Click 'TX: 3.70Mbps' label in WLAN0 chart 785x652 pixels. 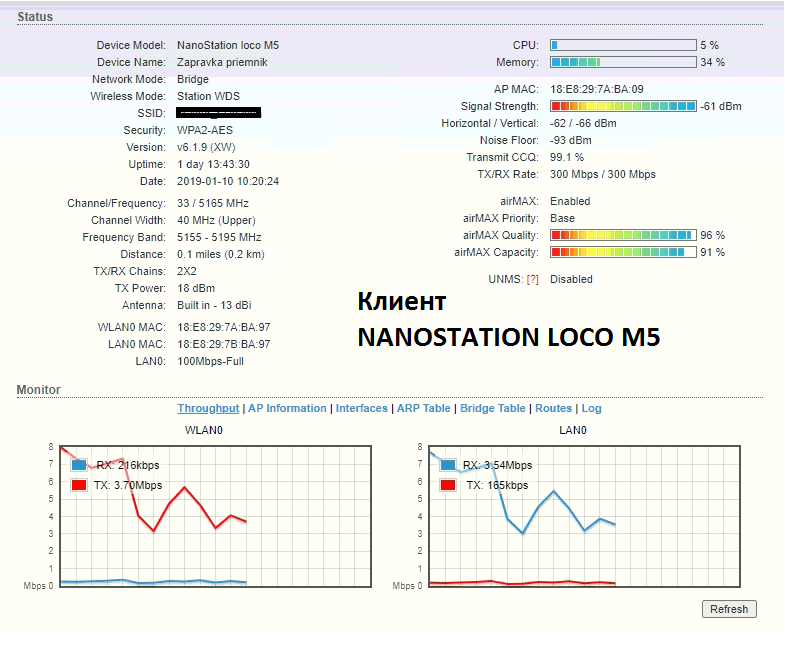click(x=128, y=485)
